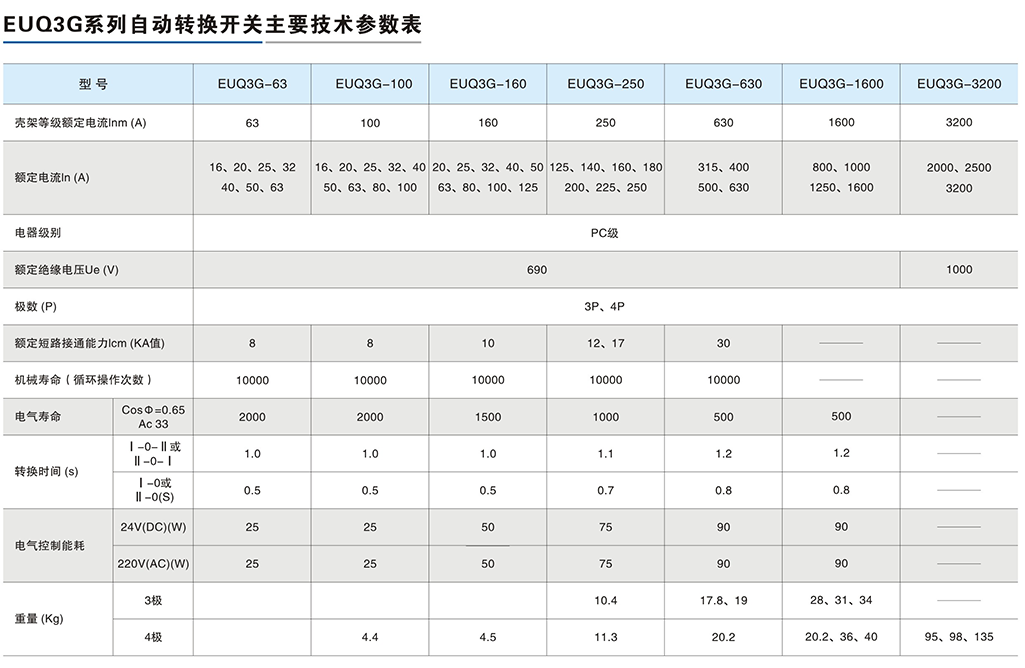Screen dimensions: 1025x668
Task: Select the EUQ3G-250 column header
Action: tap(604, 84)
